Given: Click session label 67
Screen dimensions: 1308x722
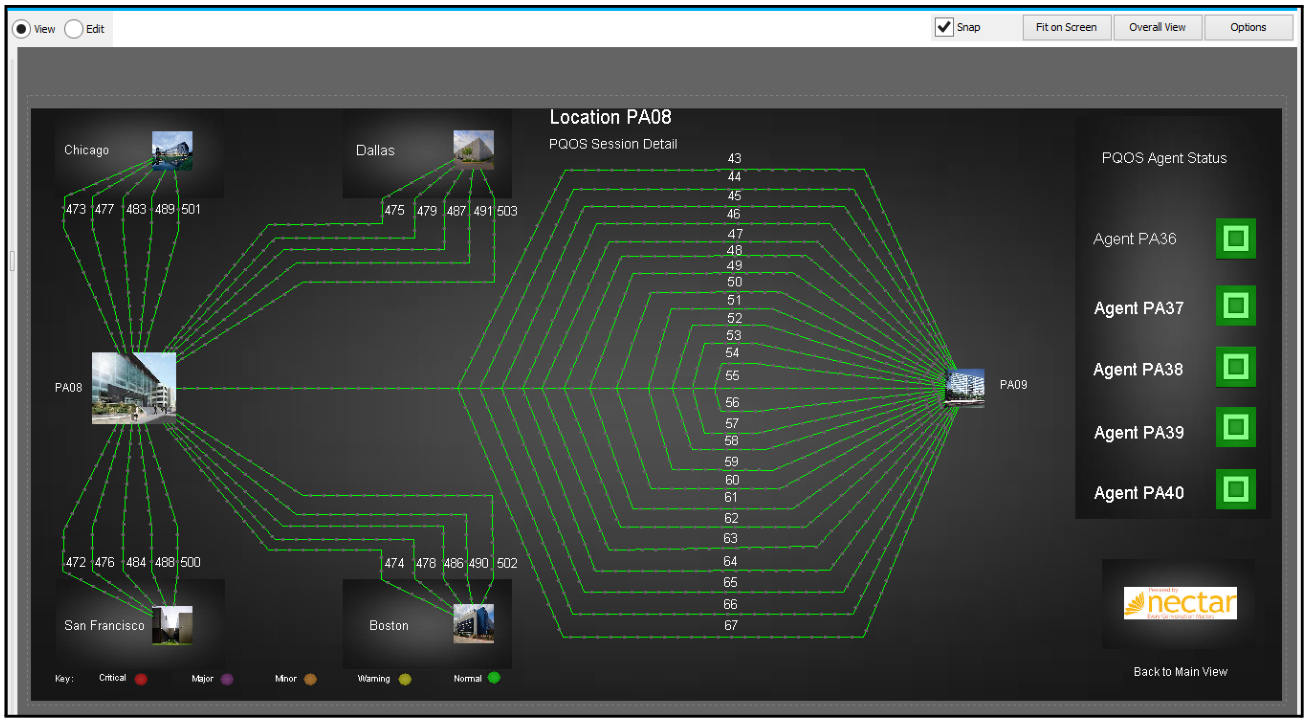Looking at the screenshot, I should (731, 626).
